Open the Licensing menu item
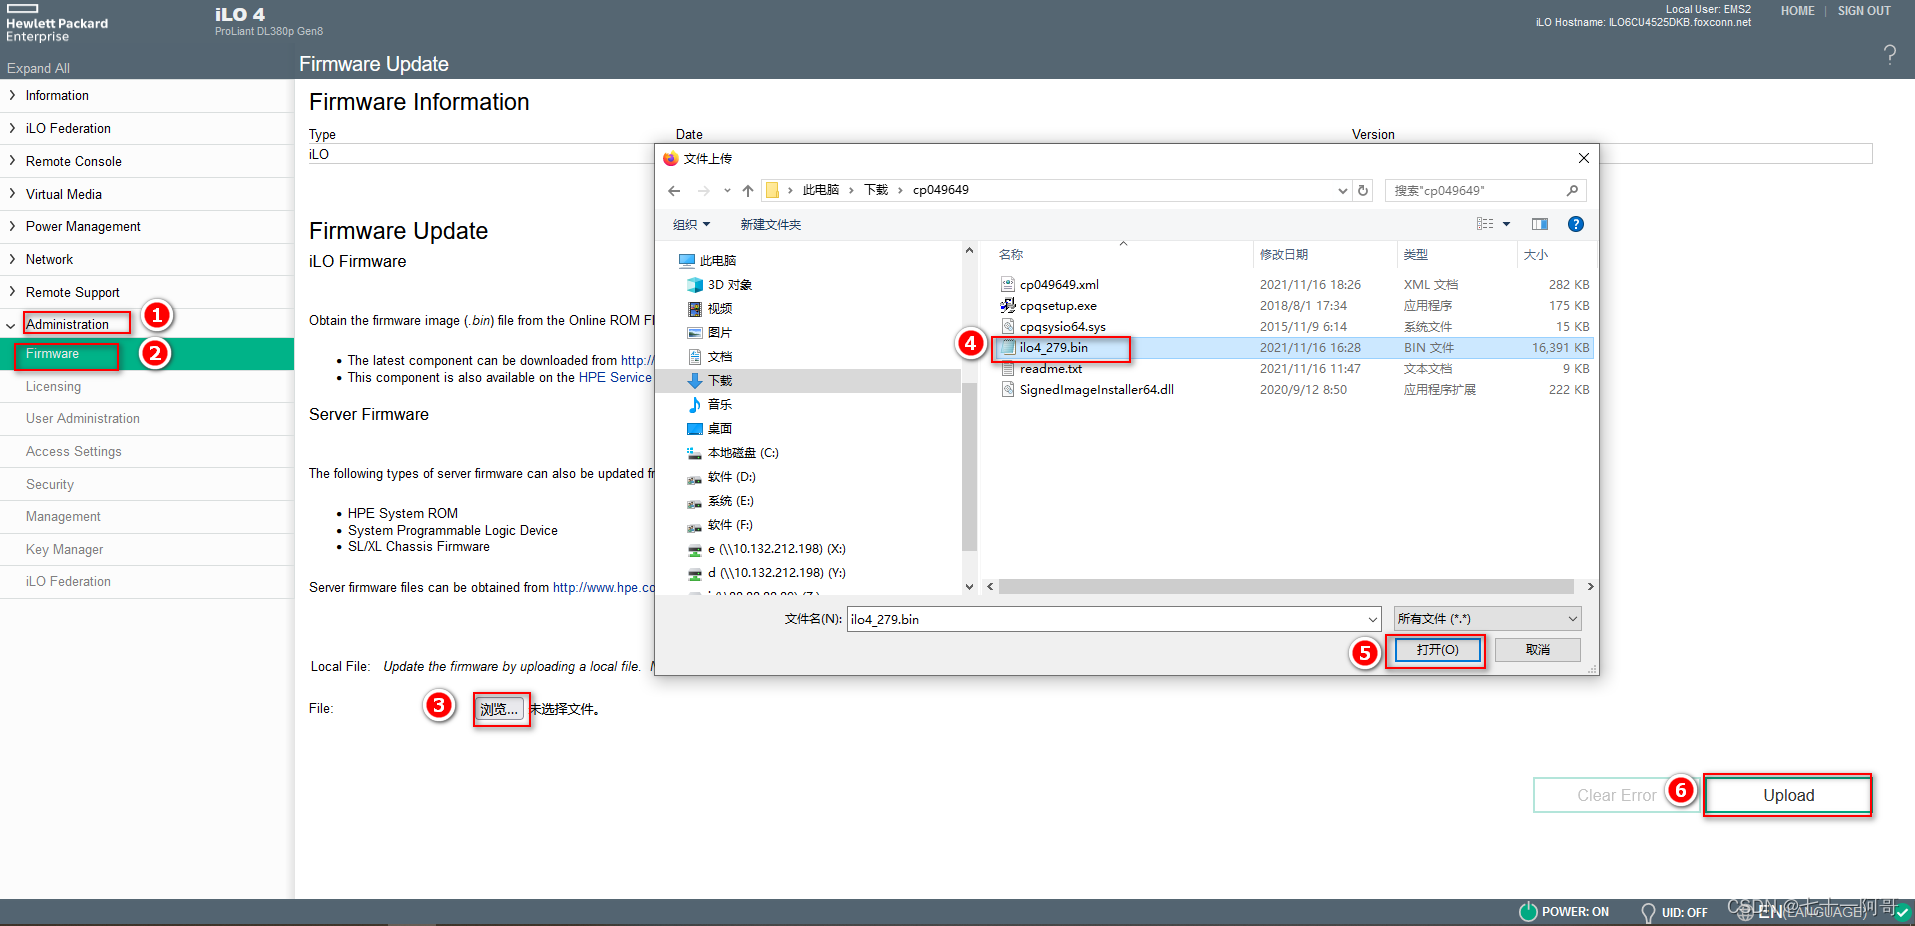The height and width of the screenshot is (926, 1915). (x=53, y=387)
